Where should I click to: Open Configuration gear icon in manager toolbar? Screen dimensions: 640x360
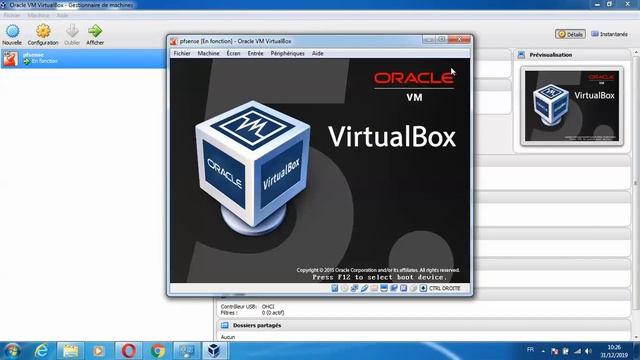[x=43, y=31]
